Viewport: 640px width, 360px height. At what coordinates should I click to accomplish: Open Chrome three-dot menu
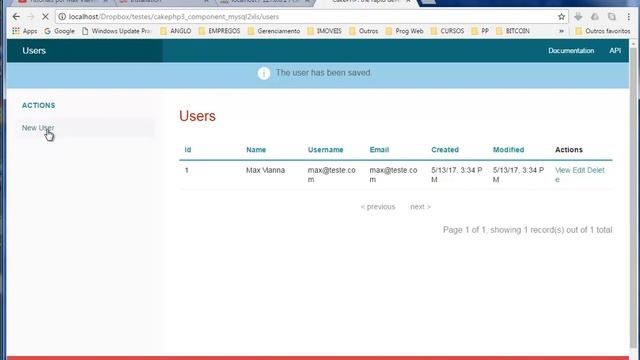click(629, 17)
